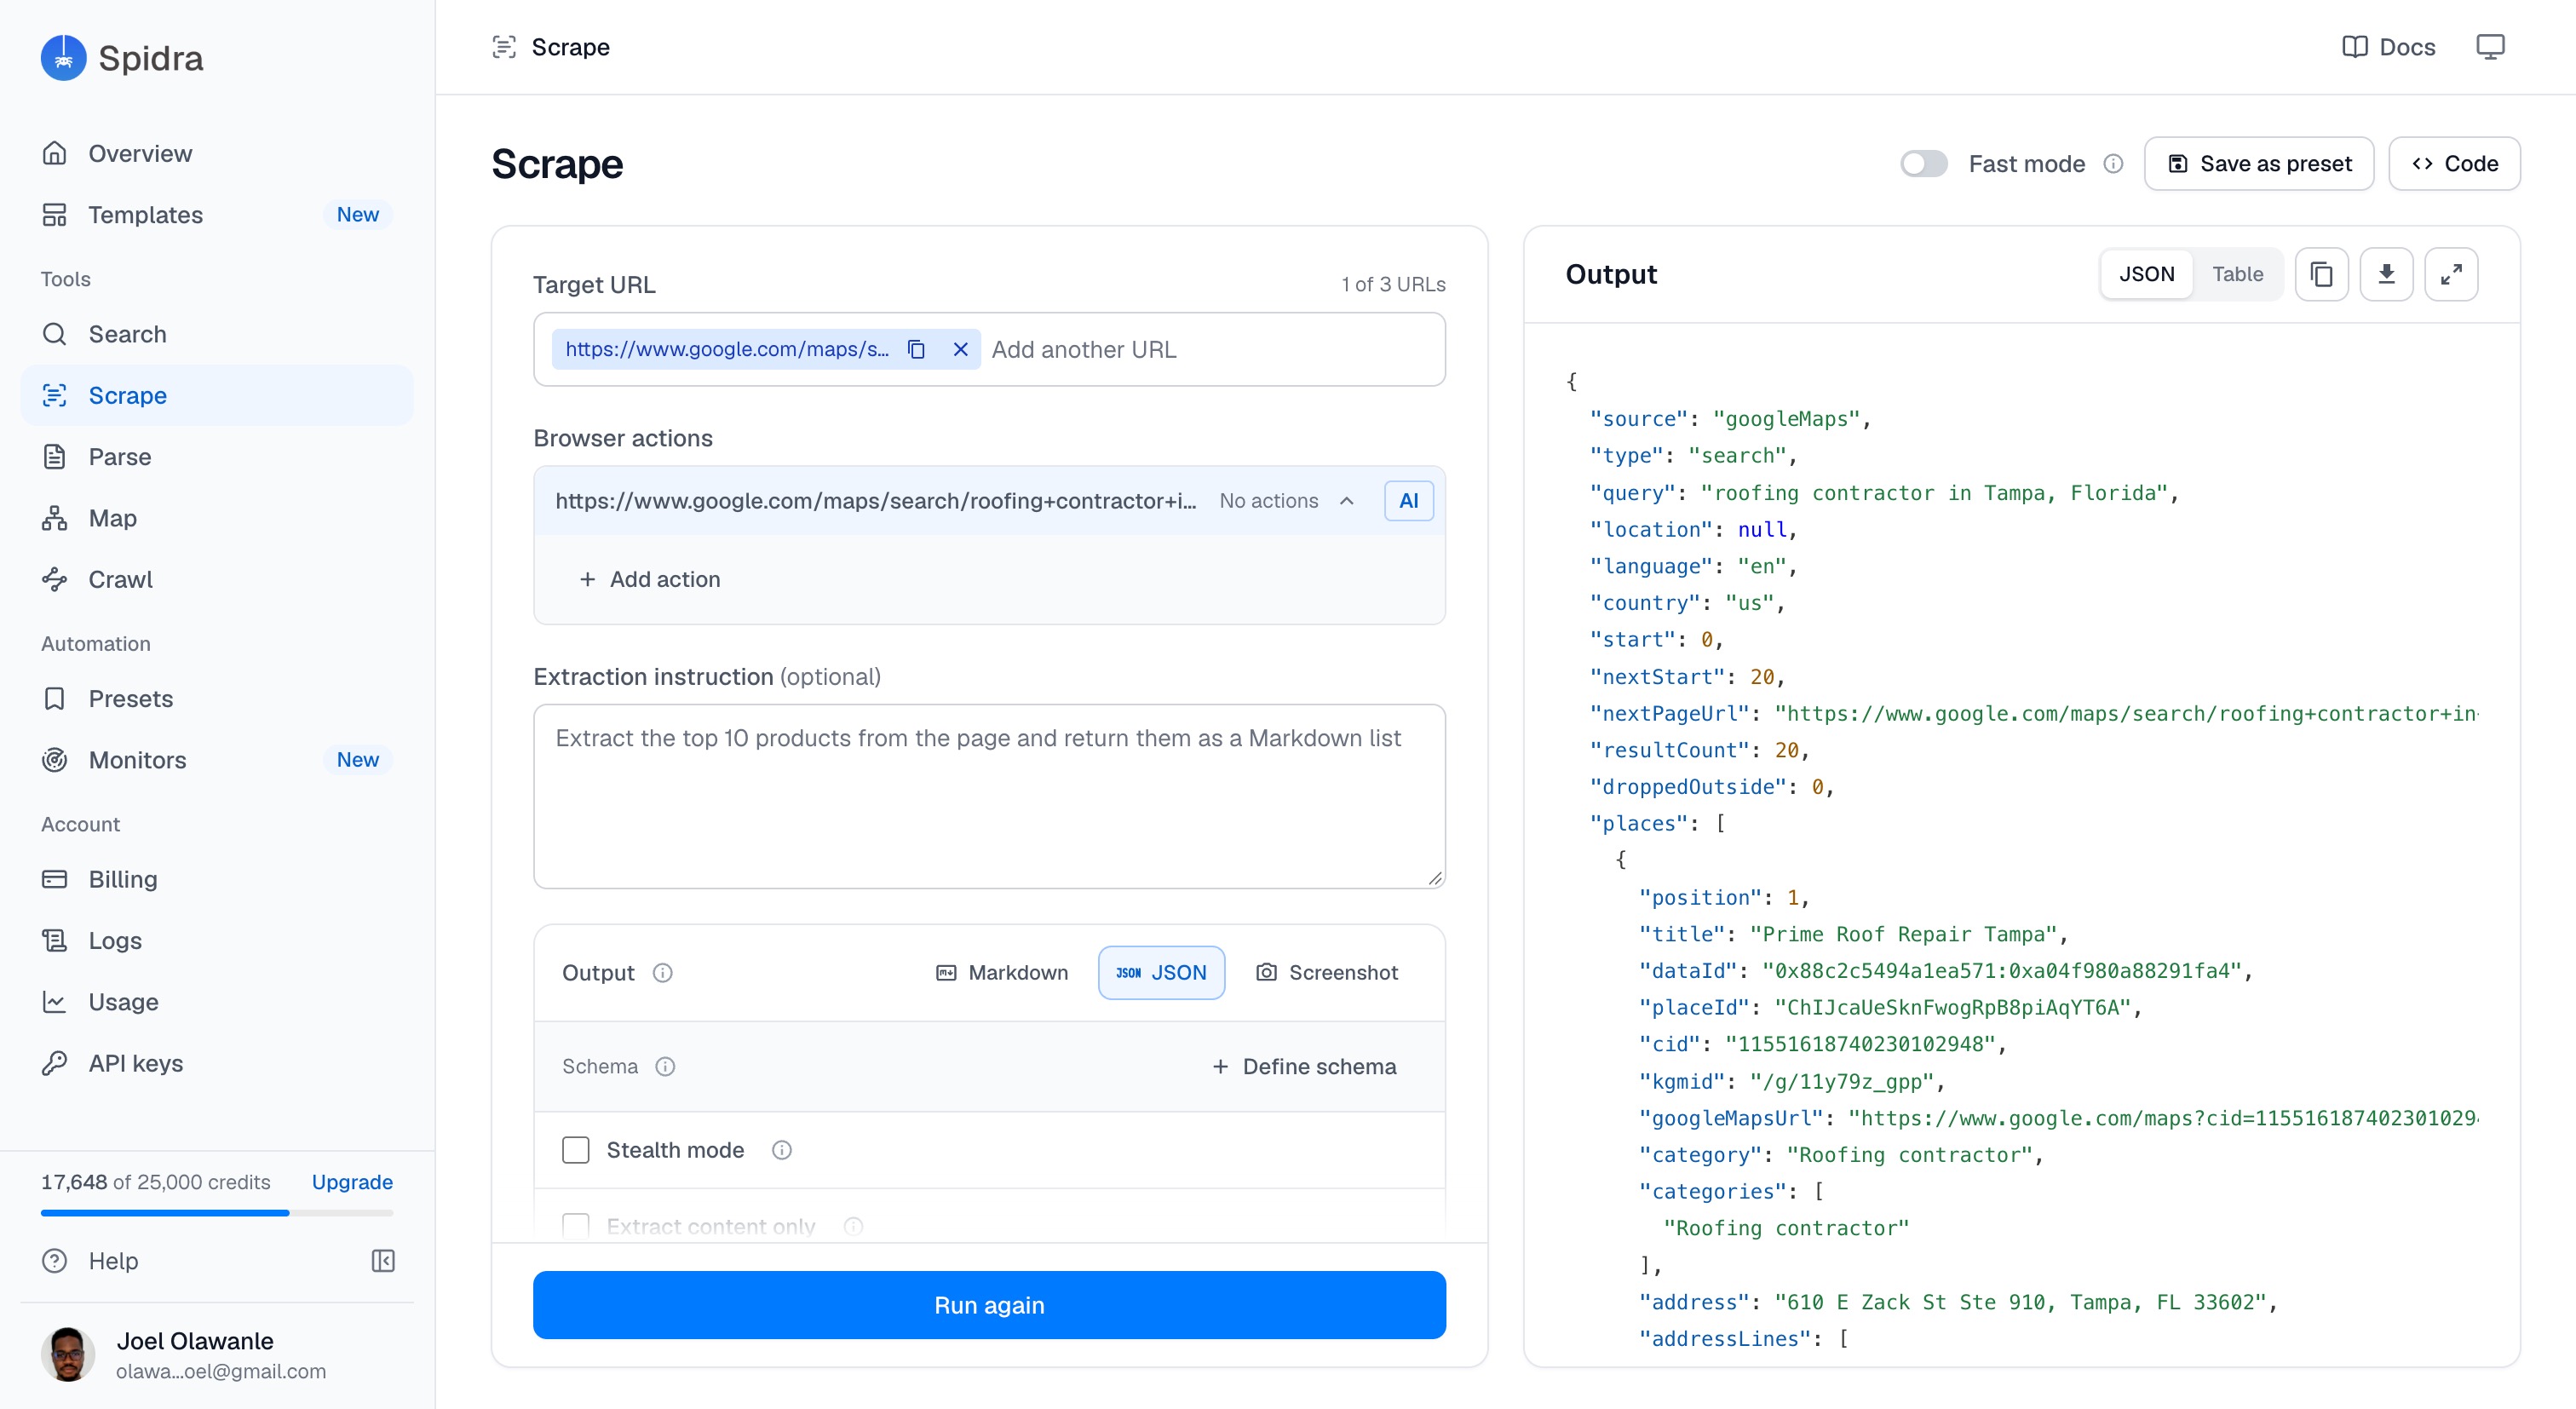Collapse the No actions browser row
The image size is (2576, 1409).
1346,501
